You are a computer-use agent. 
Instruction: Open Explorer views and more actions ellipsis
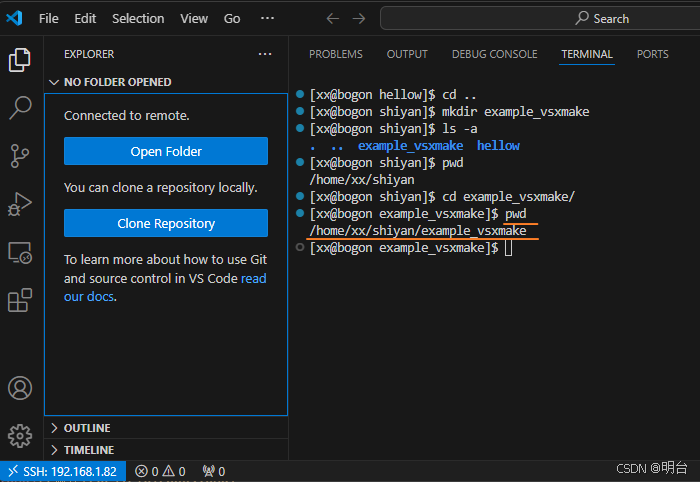coord(265,54)
